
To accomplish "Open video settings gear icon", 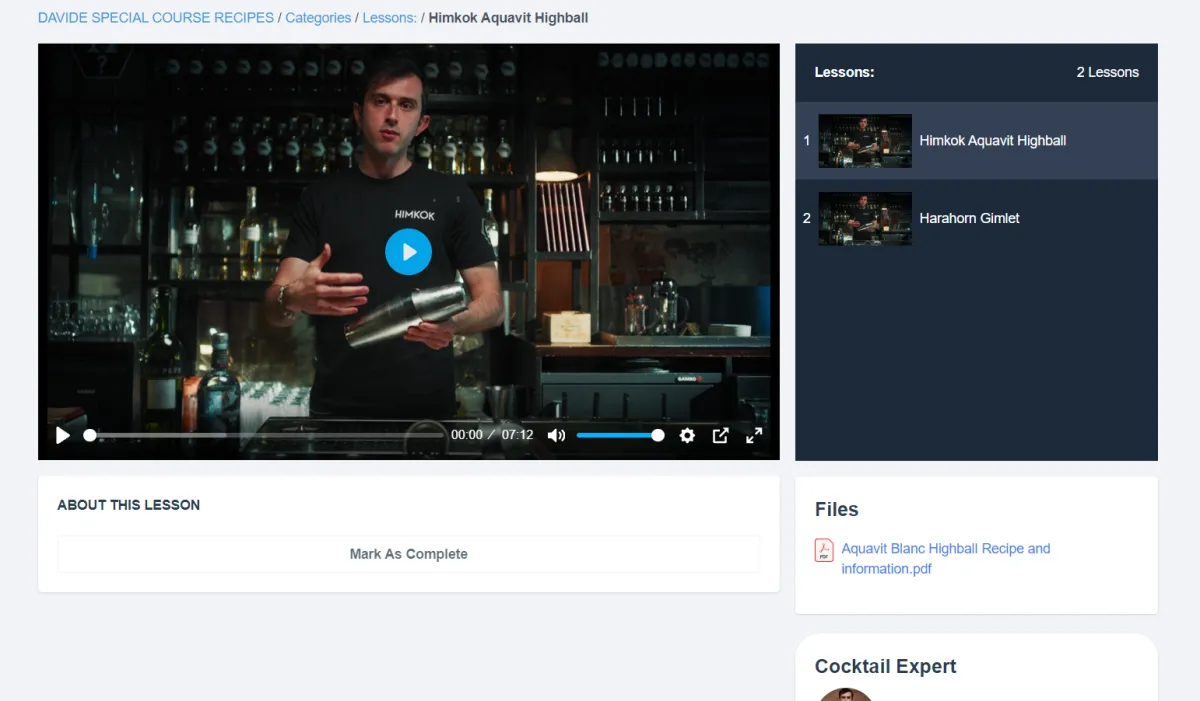I will (x=687, y=435).
